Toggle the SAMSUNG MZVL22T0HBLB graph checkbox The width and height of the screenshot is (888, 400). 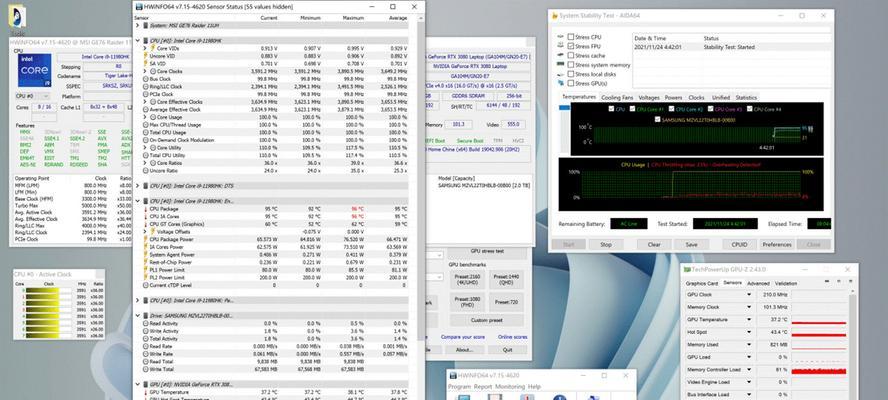(x=657, y=120)
